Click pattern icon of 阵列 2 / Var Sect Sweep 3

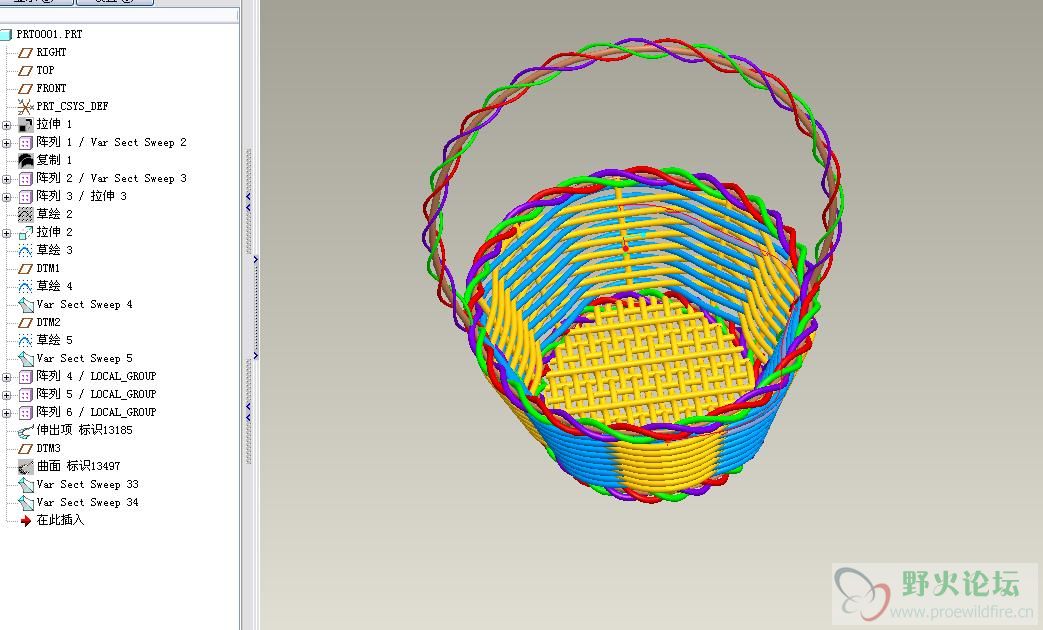(x=25, y=178)
